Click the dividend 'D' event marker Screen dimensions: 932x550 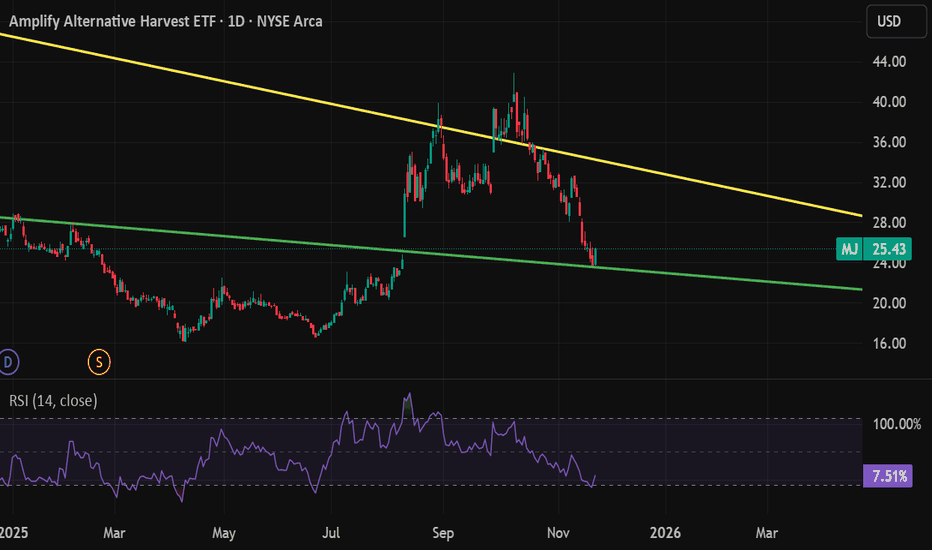click(x=9, y=360)
